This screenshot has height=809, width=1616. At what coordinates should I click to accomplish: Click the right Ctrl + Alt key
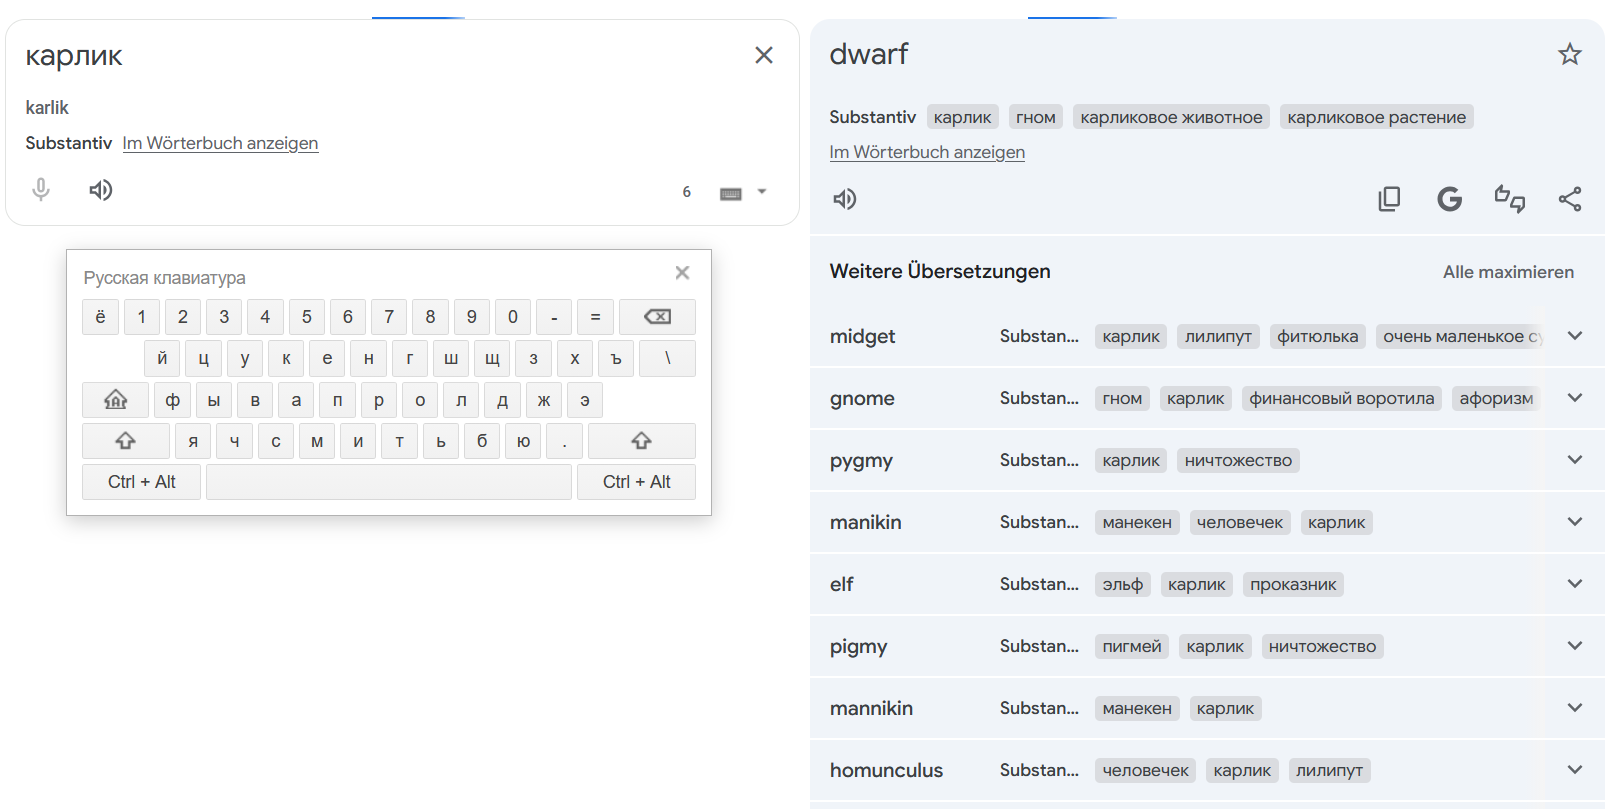pyautogui.click(x=636, y=482)
